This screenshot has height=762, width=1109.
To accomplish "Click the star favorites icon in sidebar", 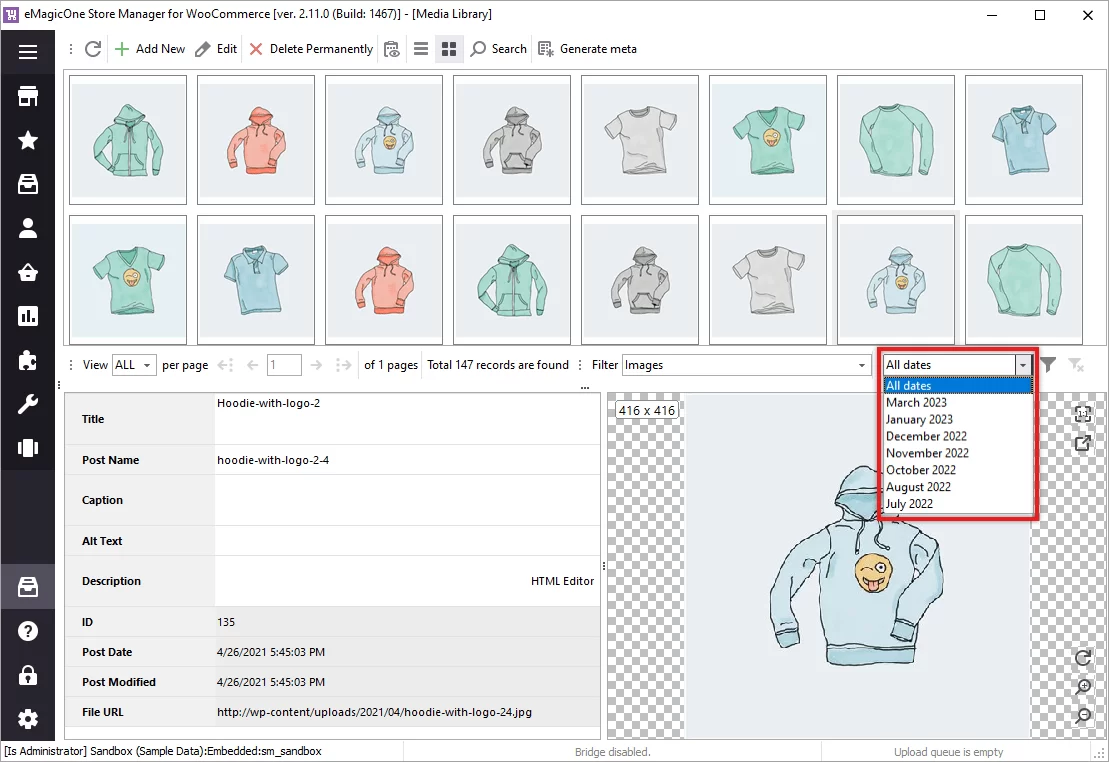I will click(x=28, y=140).
